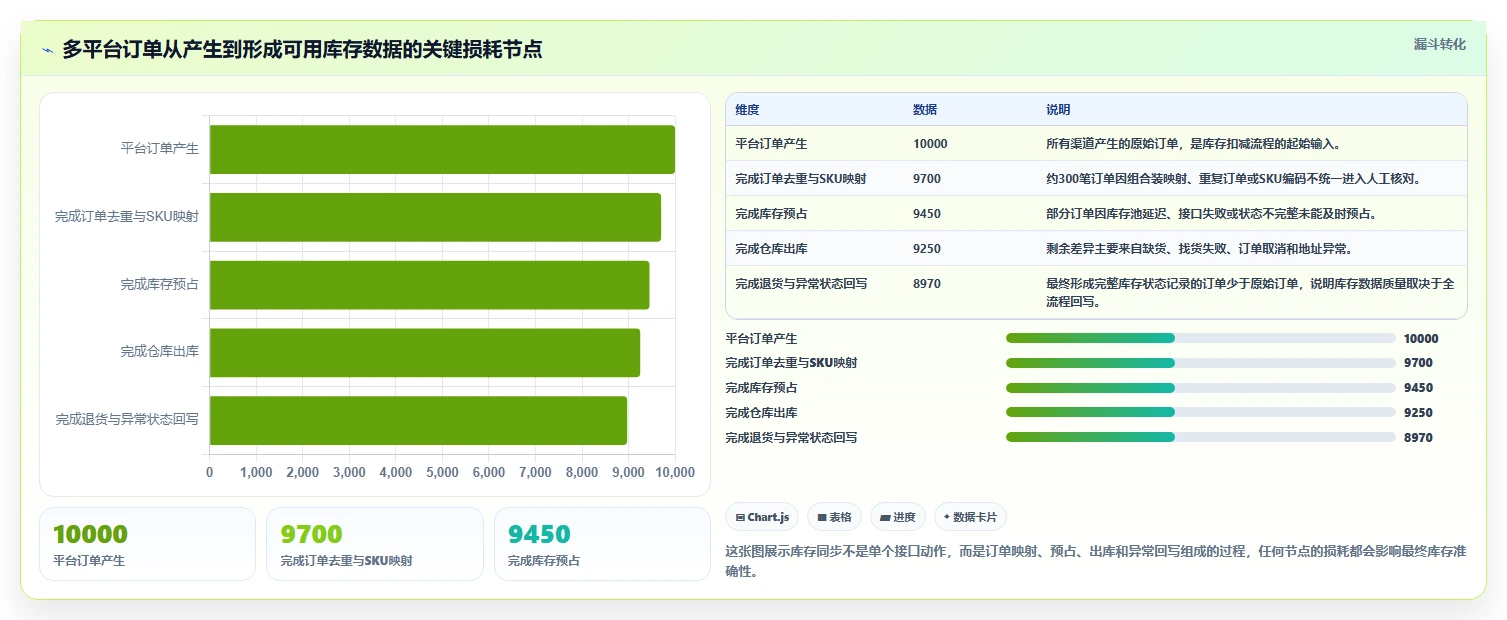Viewport: 1507px width, 620px height.
Task: Click table cell 平台订单产生
Action: click(x=771, y=144)
